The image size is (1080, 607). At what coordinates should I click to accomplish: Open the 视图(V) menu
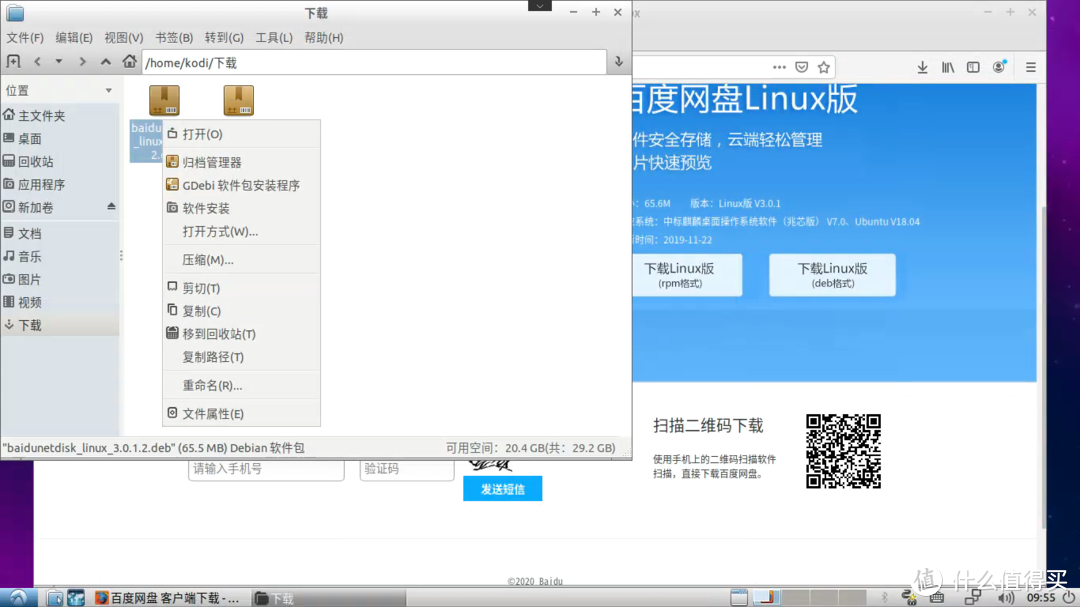(x=124, y=38)
